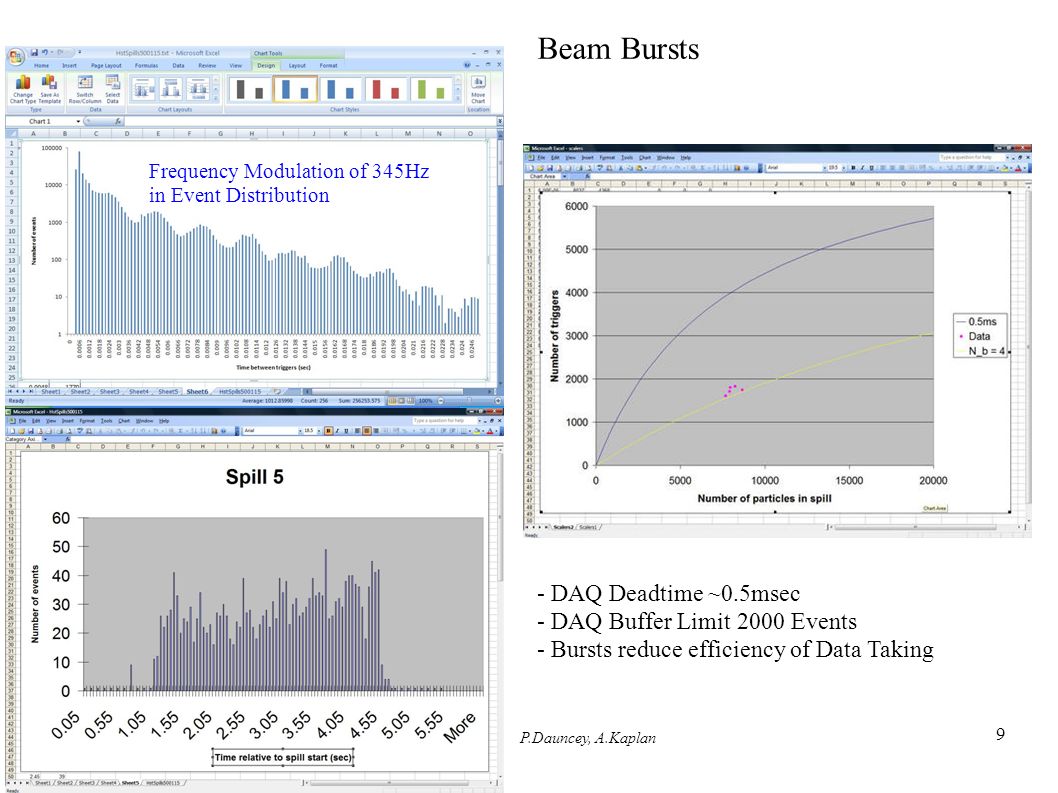The width and height of the screenshot is (1058, 793).
Task: Click the Scalers2 sheet tab
Action: click(x=563, y=527)
